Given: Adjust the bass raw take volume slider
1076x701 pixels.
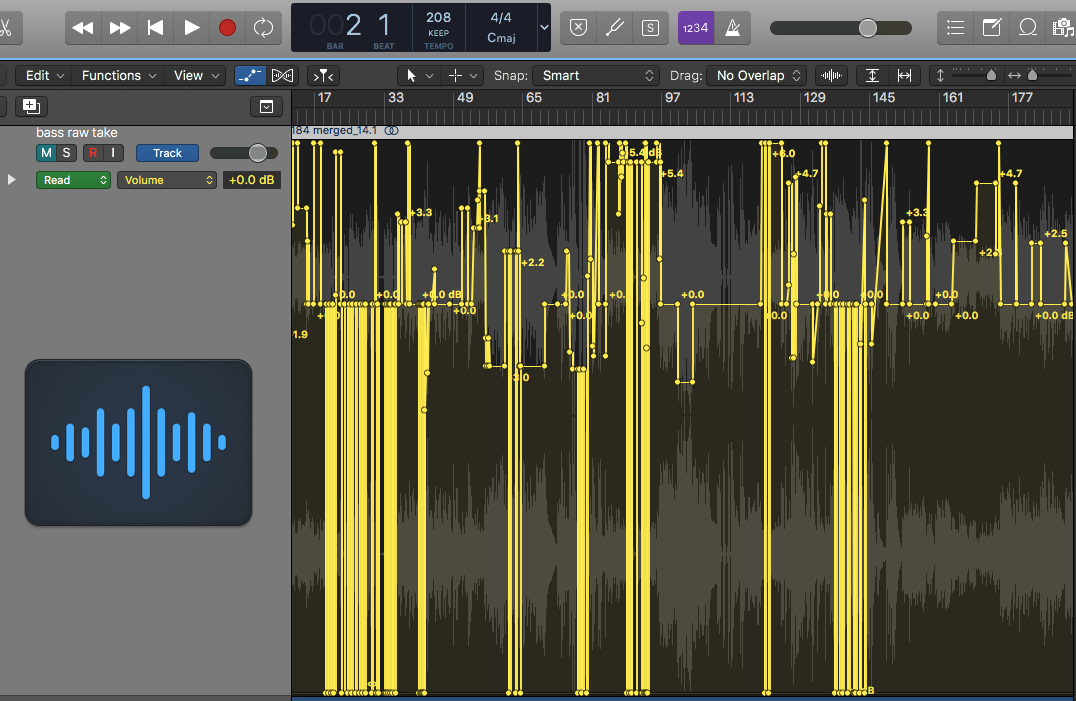Looking at the screenshot, I should pos(244,153).
